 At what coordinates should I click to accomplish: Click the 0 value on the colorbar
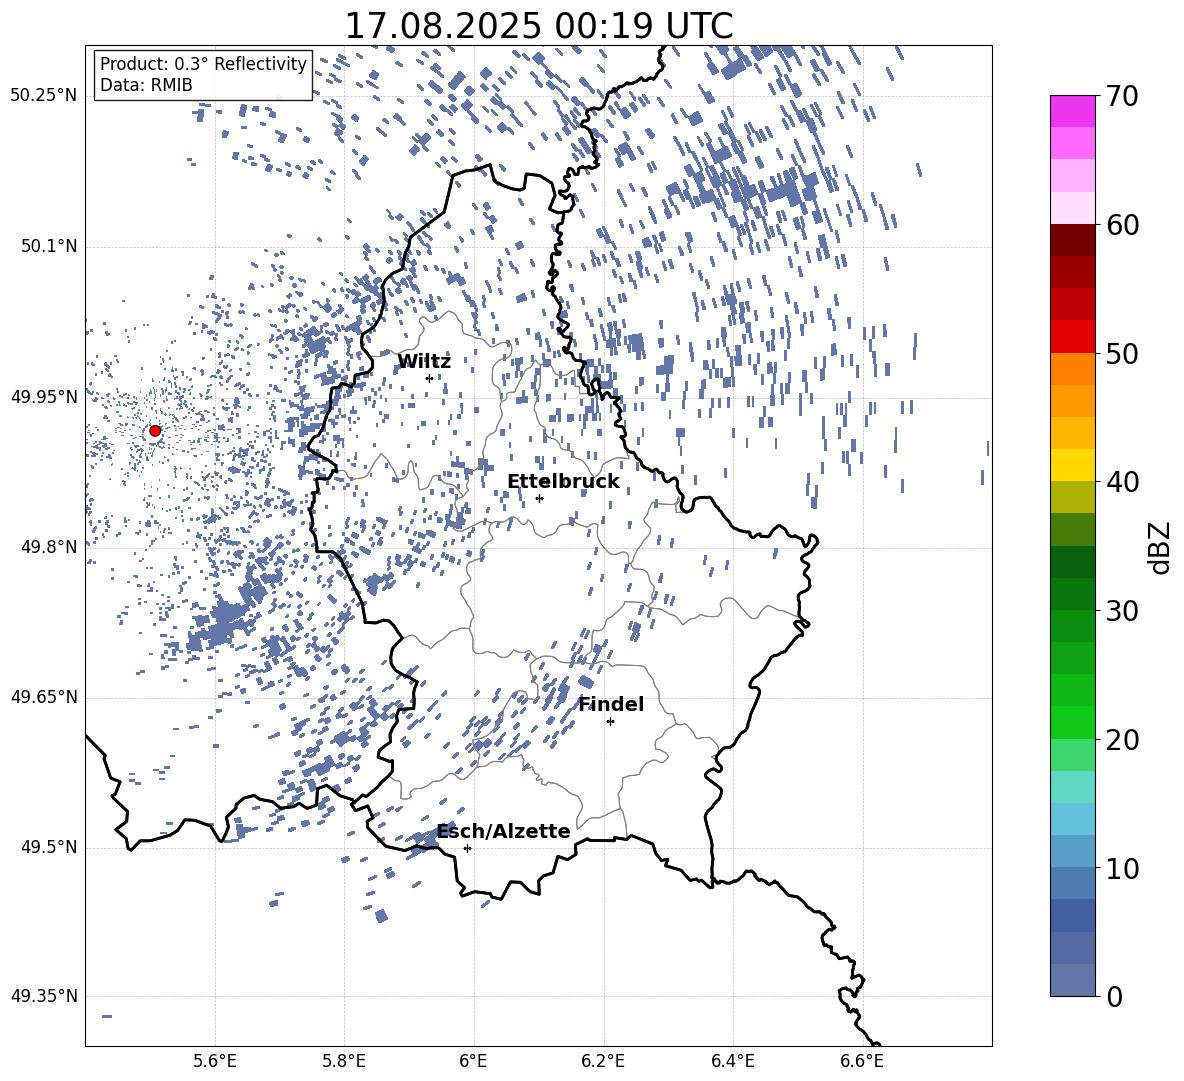pos(1114,997)
